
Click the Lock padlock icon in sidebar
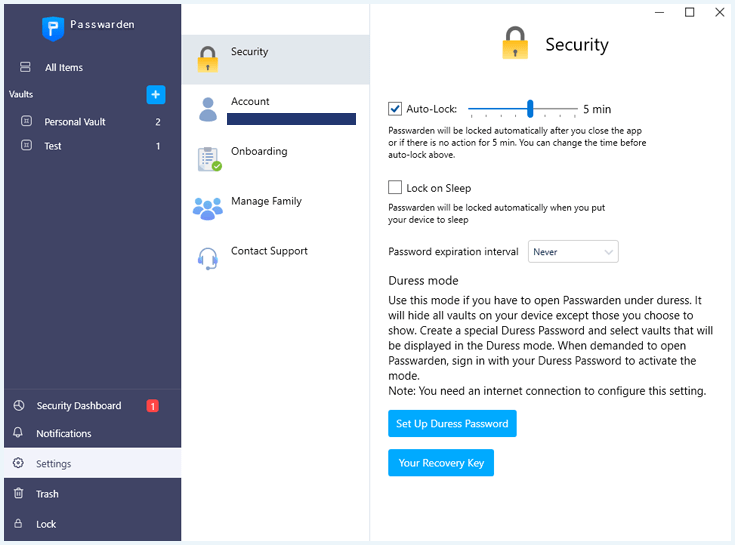tap(18, 523)
